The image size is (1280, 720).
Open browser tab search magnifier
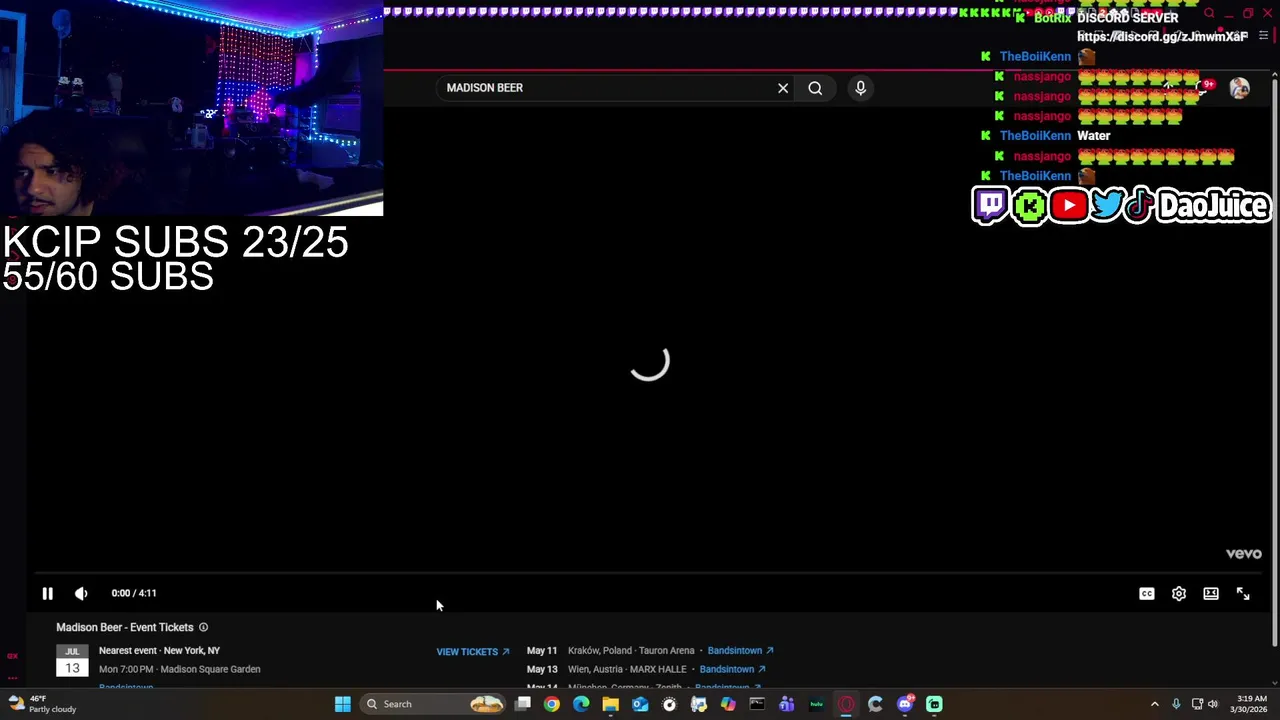(x=1209, y=13)
